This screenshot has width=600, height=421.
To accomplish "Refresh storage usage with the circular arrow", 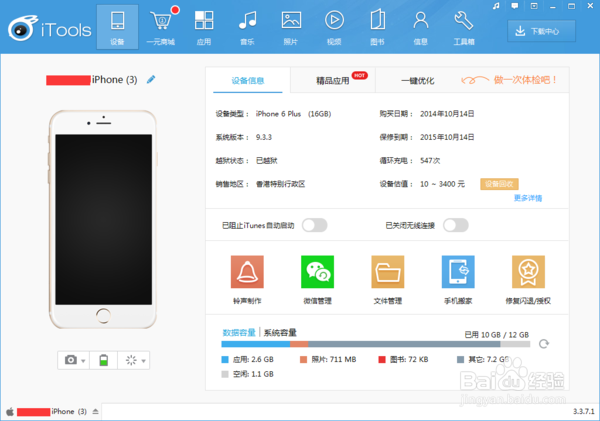I will click(x=544, y=344).
